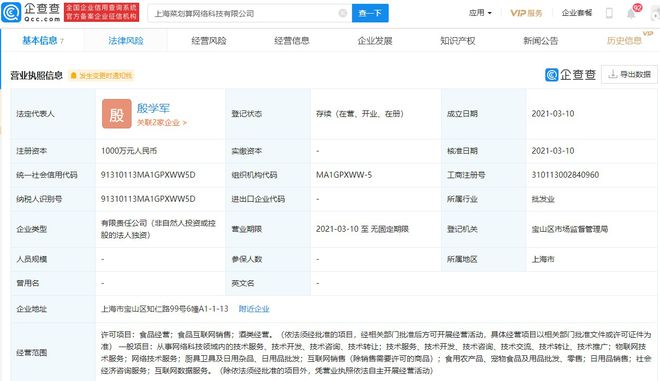Click the 批发业 industry link
The width and height of the screenshot is (660, 381).
pyautogui.click(x=543, y=199)
